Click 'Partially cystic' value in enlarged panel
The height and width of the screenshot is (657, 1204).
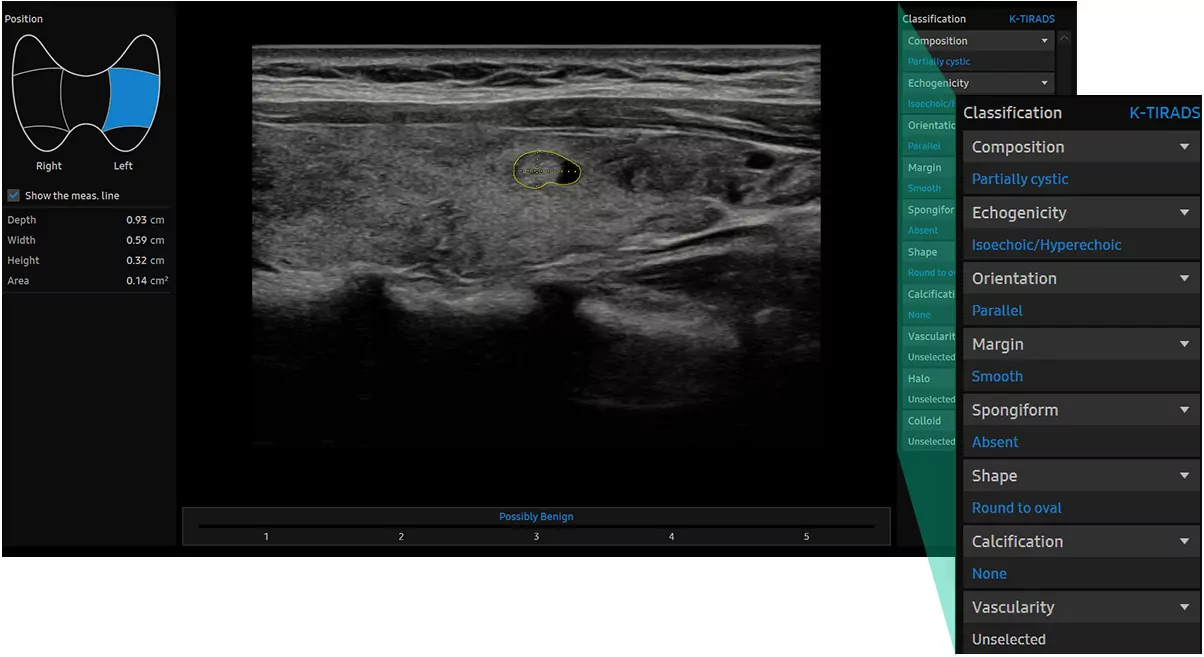[x=1020, y=179]
